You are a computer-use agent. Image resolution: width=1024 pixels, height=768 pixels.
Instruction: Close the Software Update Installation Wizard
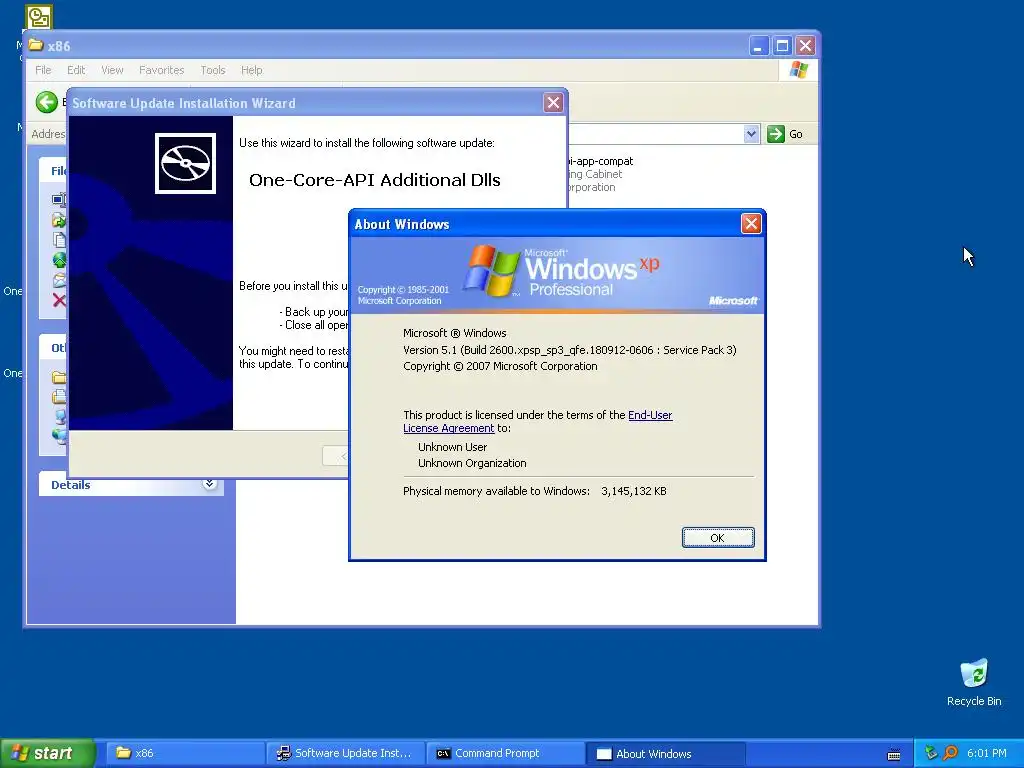[x=553, y=103]
